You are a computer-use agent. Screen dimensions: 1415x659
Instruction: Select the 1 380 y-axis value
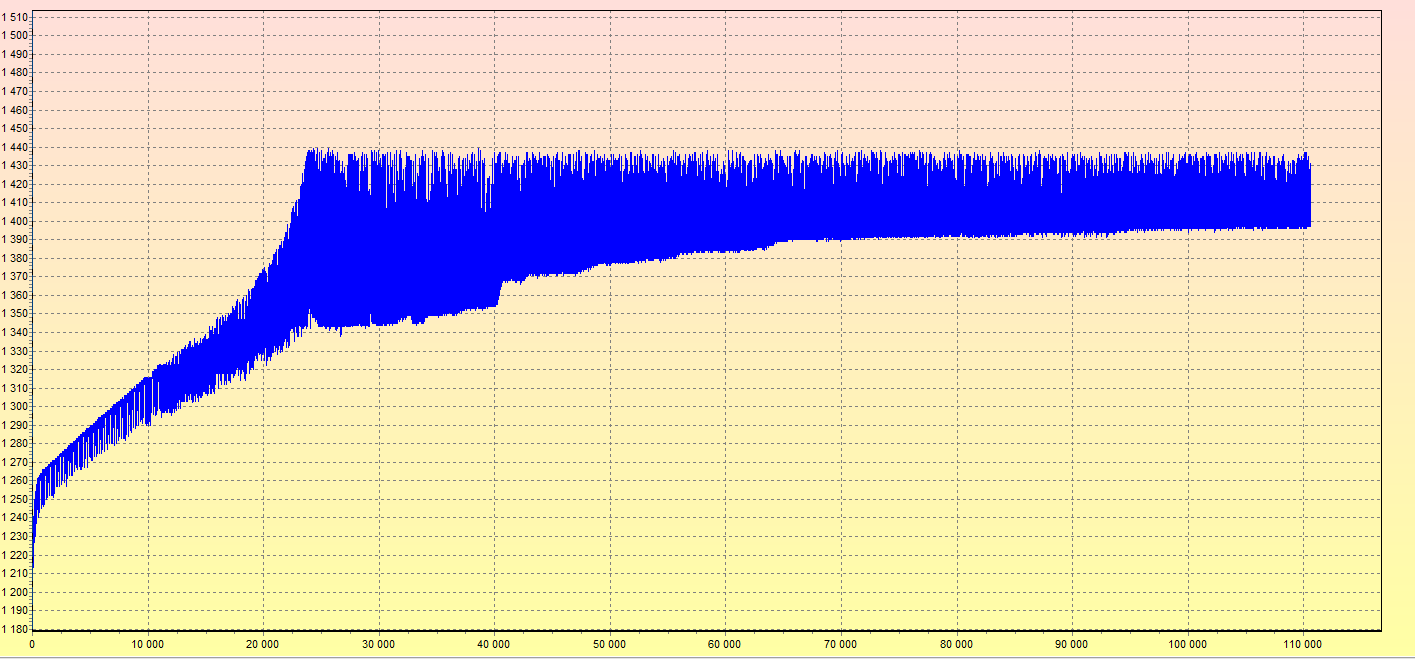click(15, 258)
